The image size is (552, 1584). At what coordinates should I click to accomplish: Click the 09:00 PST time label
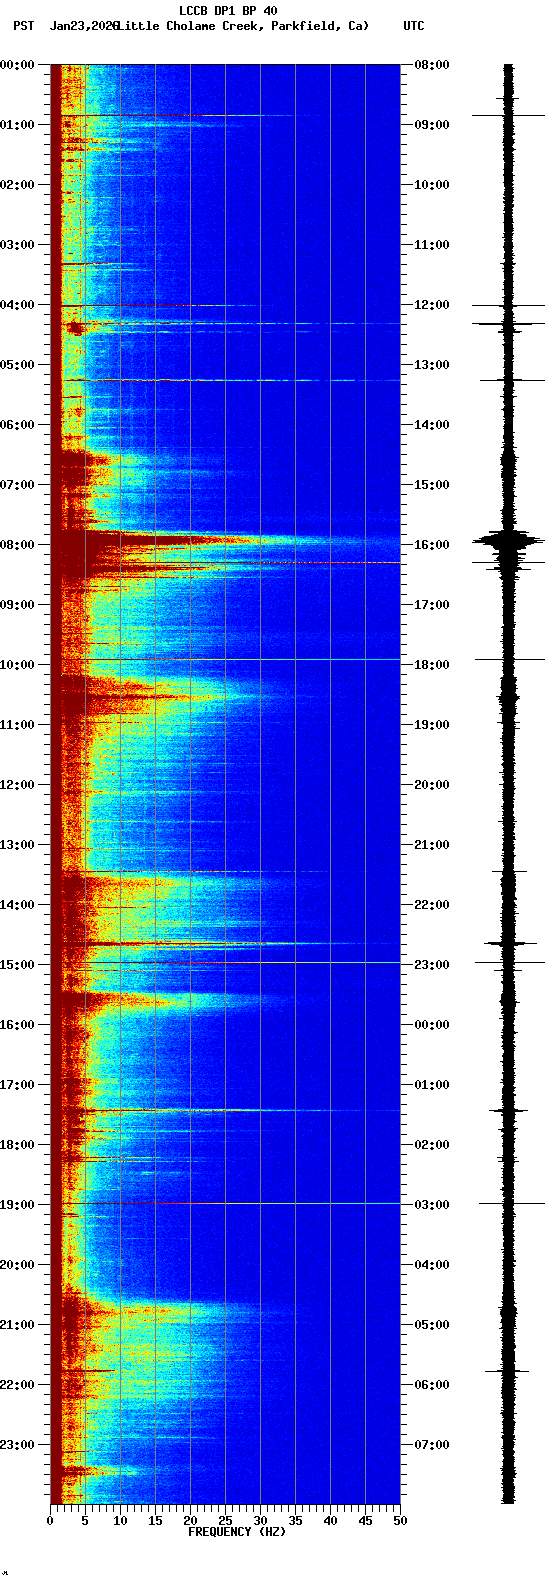pos(18,605)
